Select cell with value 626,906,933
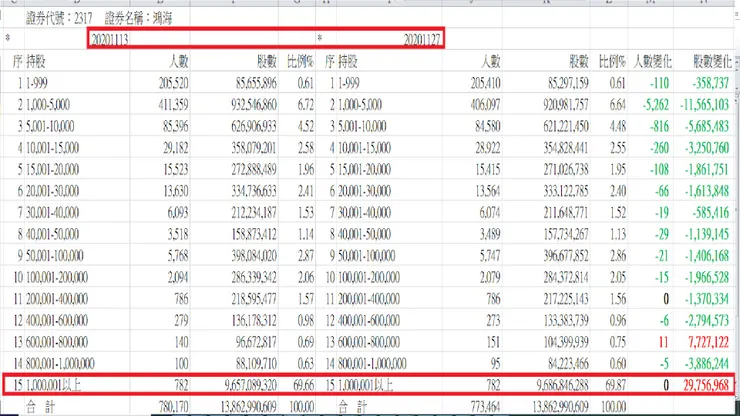Screen dimensions: 740x416 tap(254, 127)
